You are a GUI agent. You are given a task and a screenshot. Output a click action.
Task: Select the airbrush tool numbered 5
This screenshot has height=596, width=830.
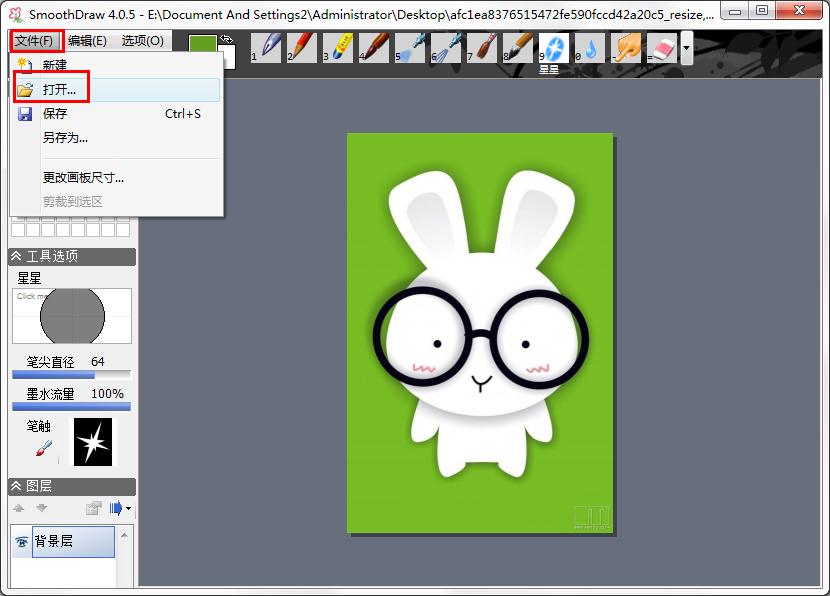[x=411, y=46]
